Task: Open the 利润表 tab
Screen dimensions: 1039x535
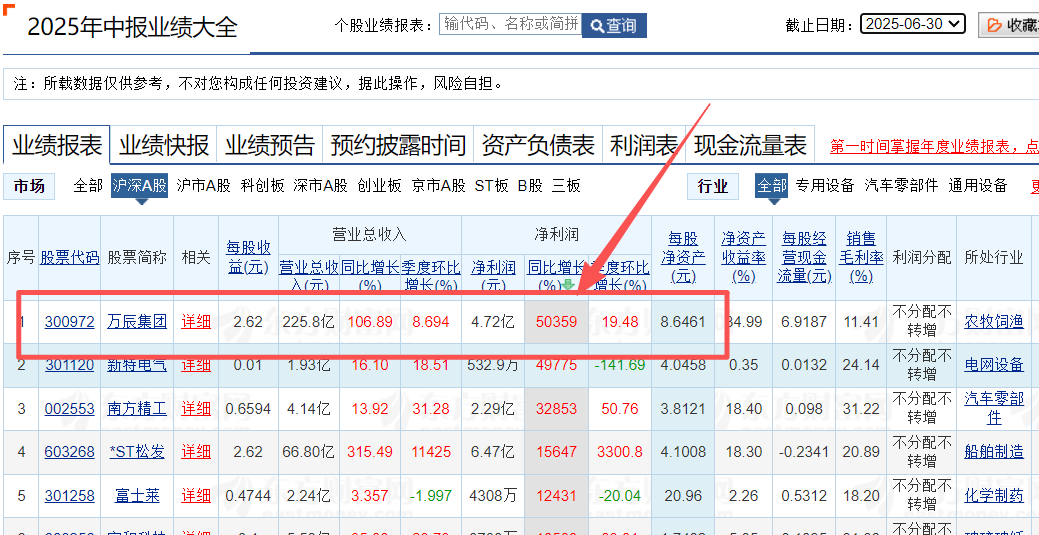Action: coord(643,145)
